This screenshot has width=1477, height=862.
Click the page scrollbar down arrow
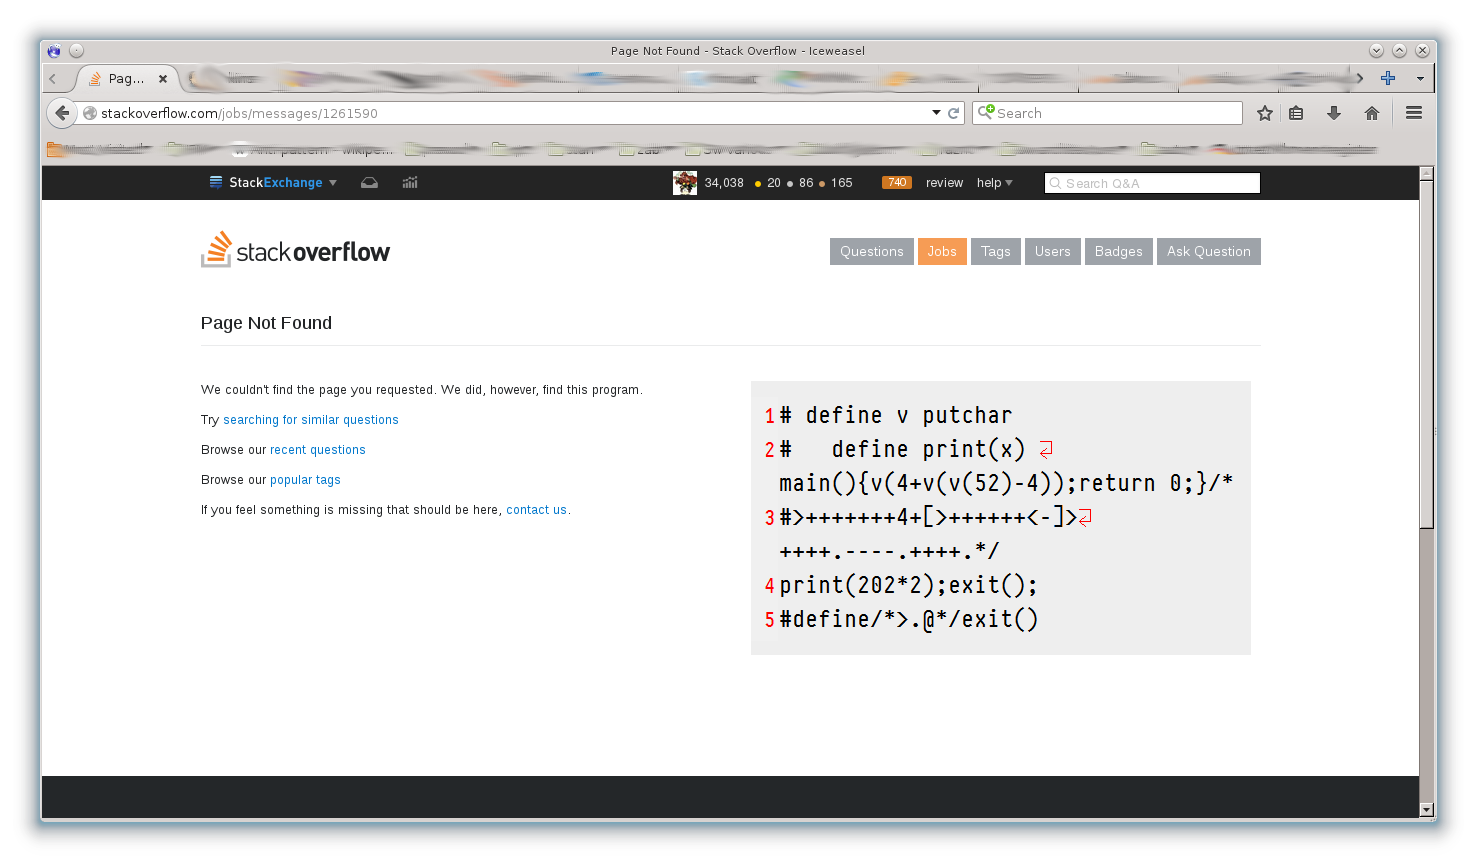[1427, 810]
